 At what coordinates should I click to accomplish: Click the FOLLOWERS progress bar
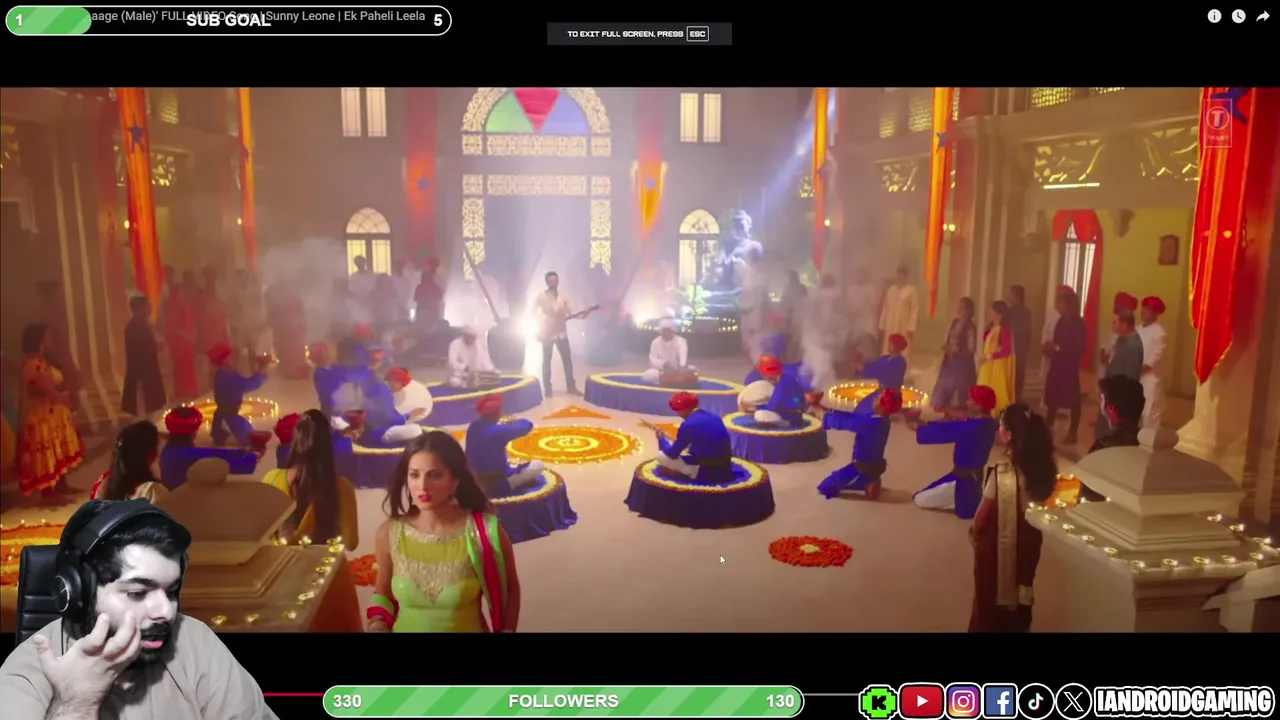pyautogui.click(x=564, y=701)
